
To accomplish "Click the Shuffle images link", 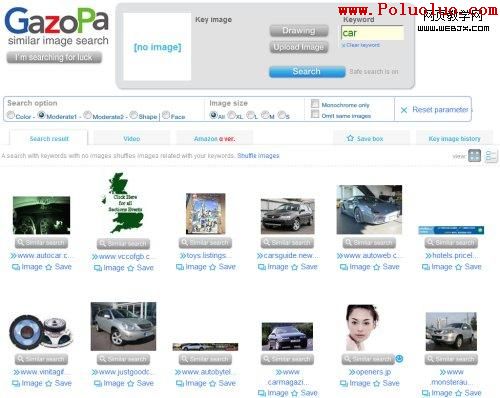I will pyautogui.click(x=258, y=156).
